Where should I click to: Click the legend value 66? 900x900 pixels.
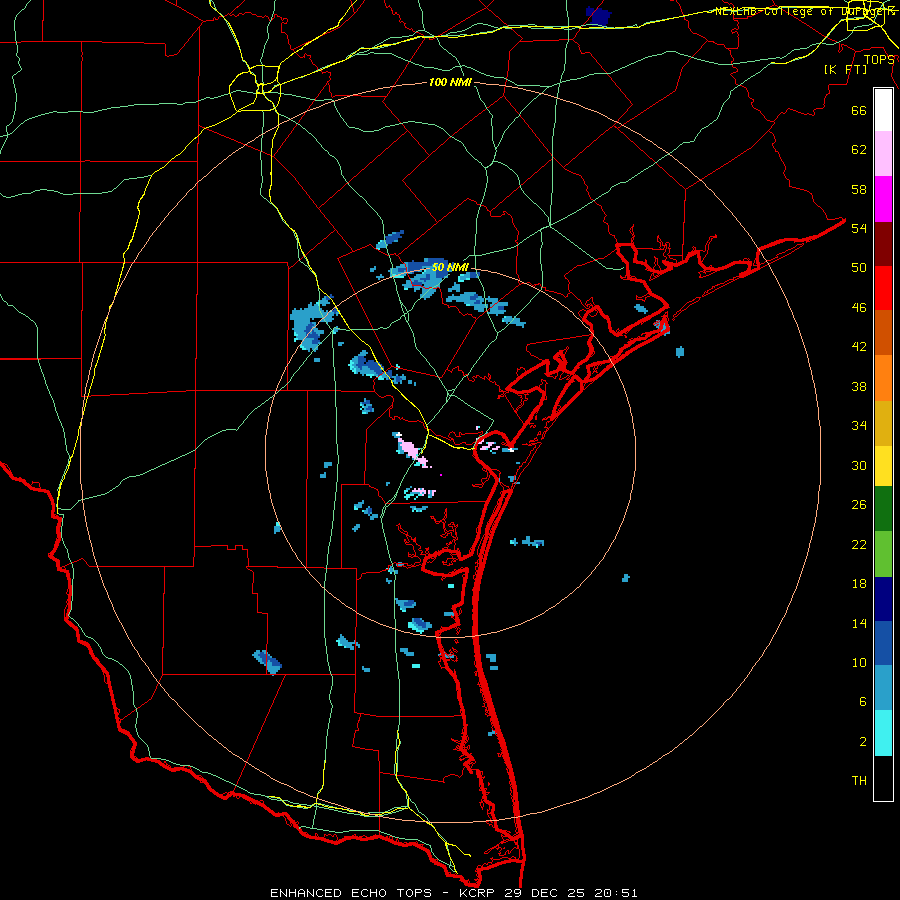tap(859, 111)
